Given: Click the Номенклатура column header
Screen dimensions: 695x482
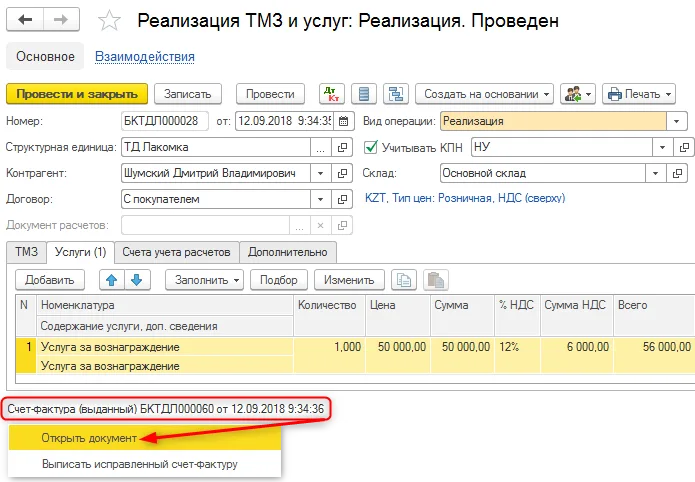Looking at the screenshot, I should [x=164, y=305].
